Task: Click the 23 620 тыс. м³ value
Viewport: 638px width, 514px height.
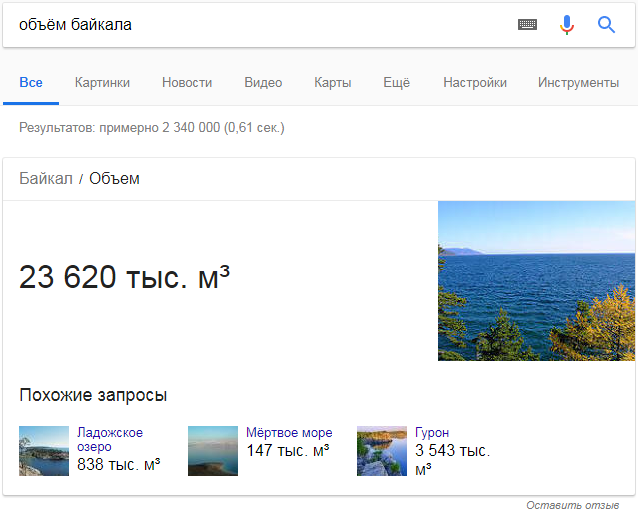Action: (x=125, y=277)
